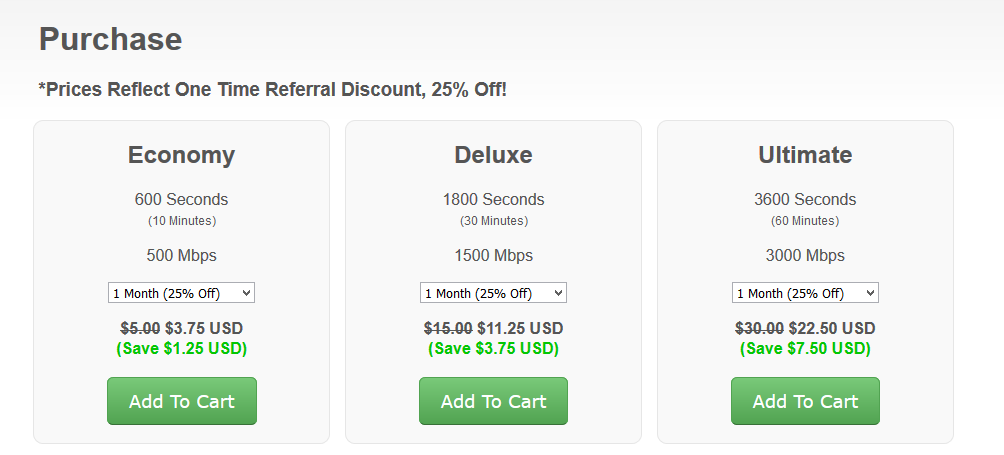Select the Economy plan title

coord(181,155)
